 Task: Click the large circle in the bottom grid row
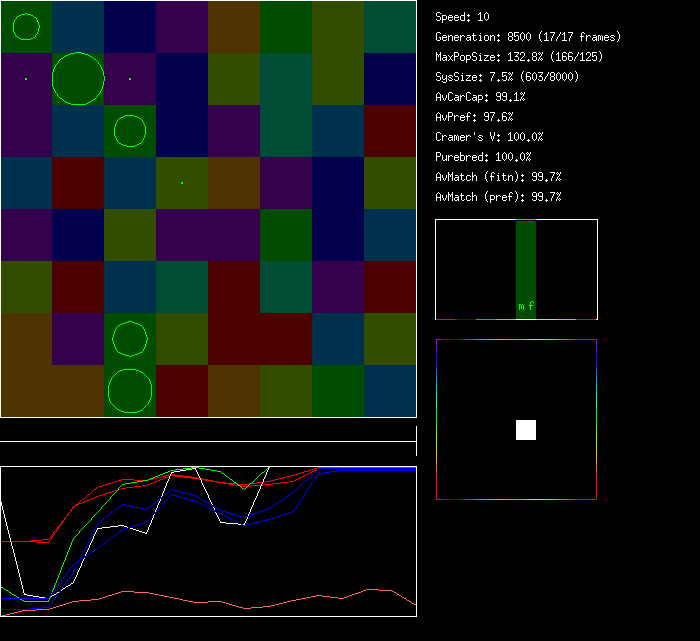point(130,391)
